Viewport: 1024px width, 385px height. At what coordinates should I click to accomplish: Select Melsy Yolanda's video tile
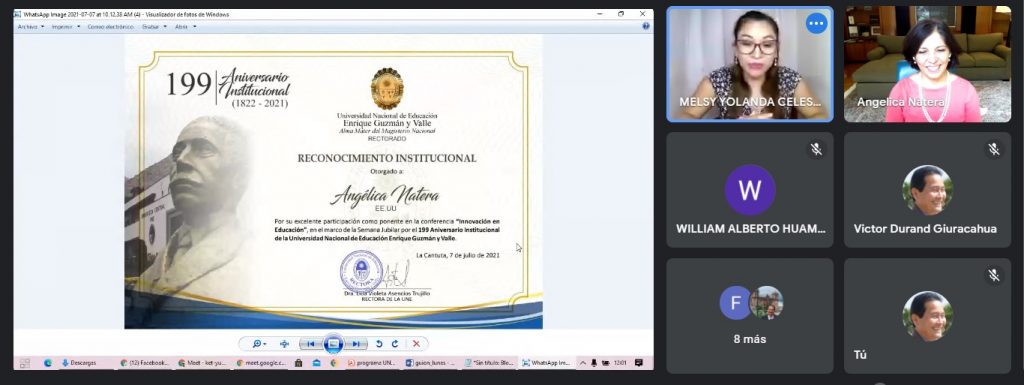750,65
